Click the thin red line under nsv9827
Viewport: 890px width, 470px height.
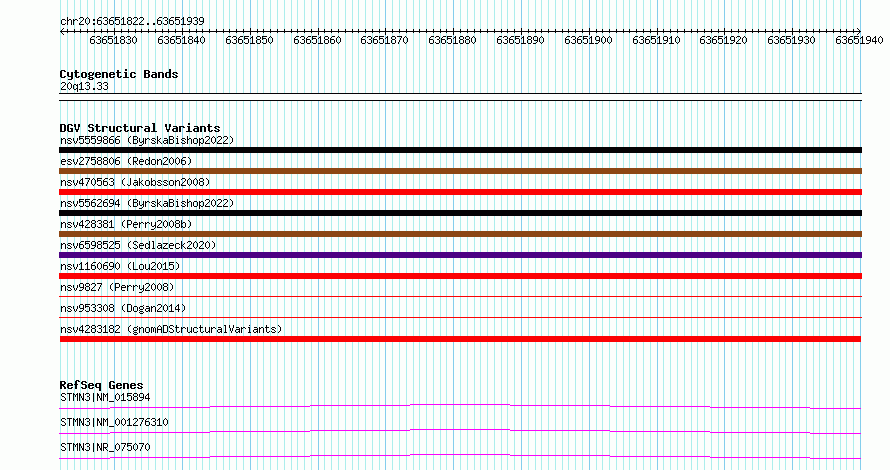tap(460, 296)
